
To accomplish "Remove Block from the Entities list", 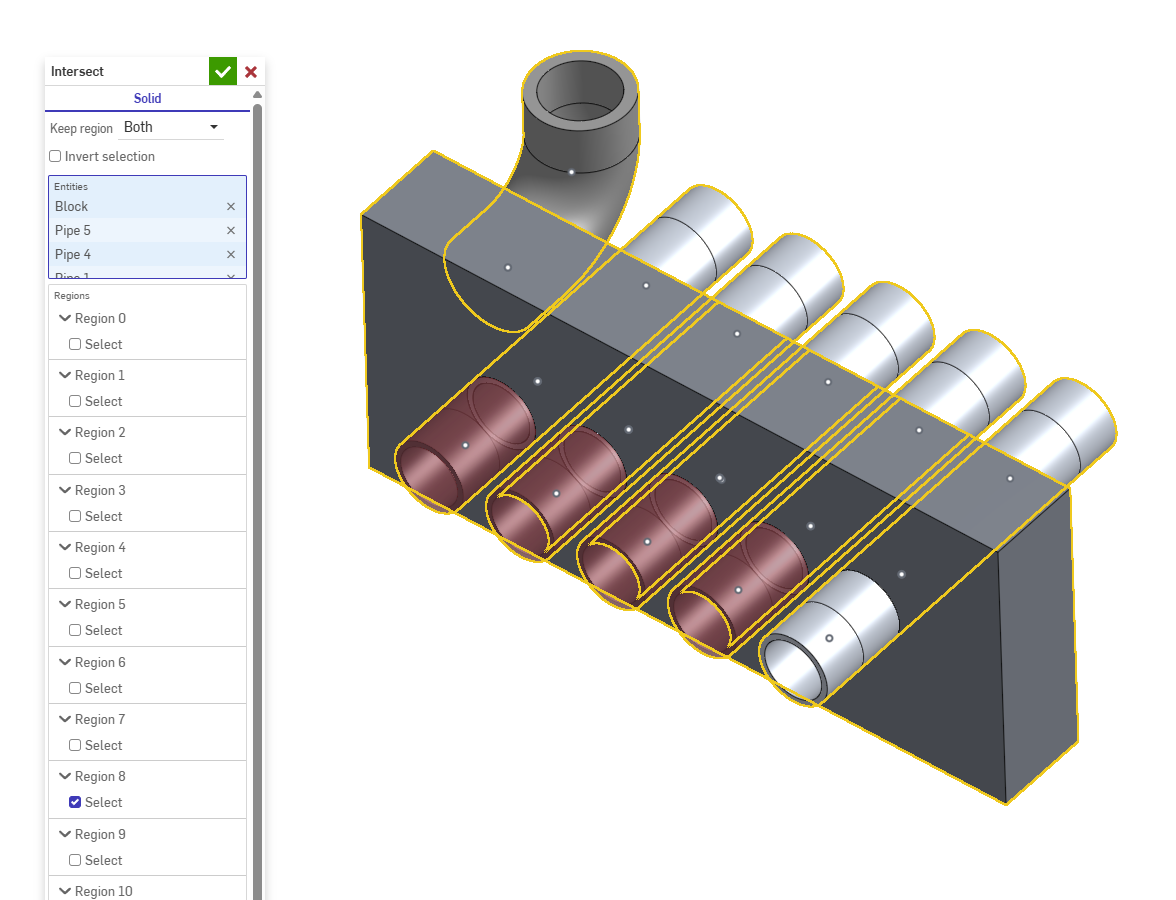I will [231, 206].
